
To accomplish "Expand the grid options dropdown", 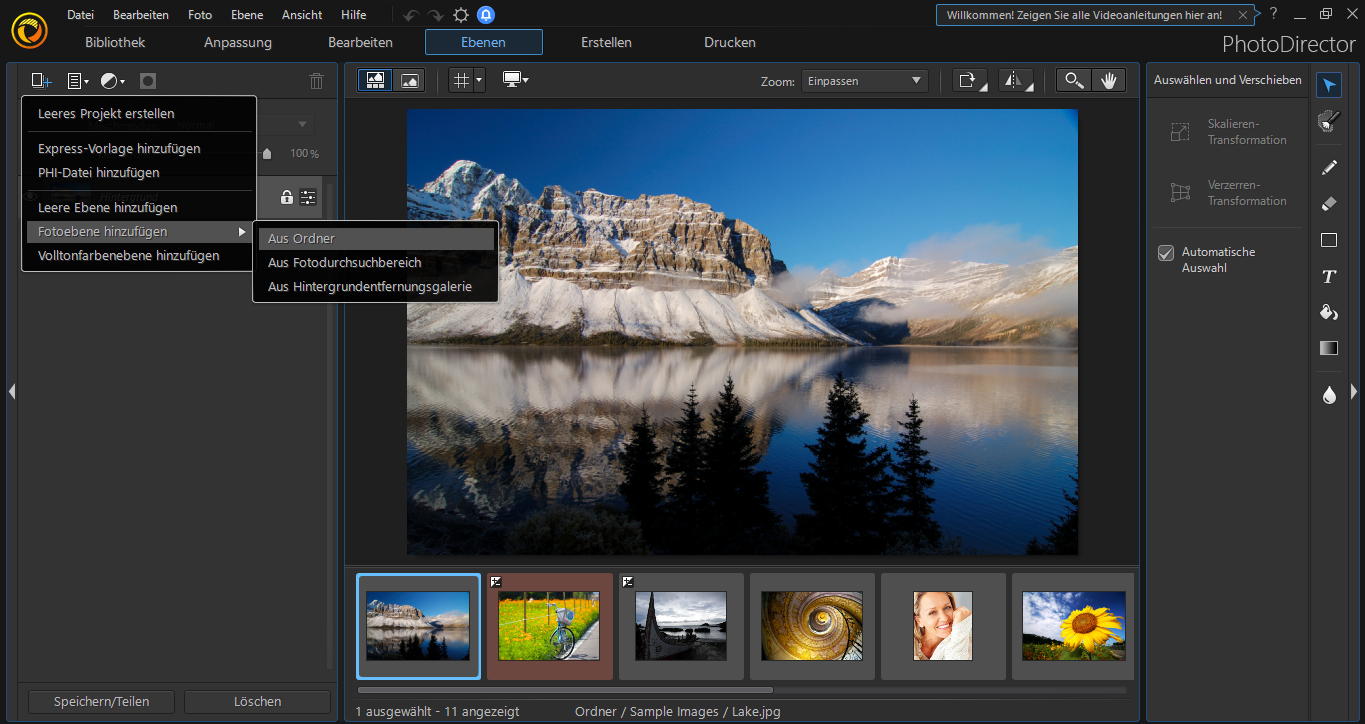I will [x=479, y=81].
